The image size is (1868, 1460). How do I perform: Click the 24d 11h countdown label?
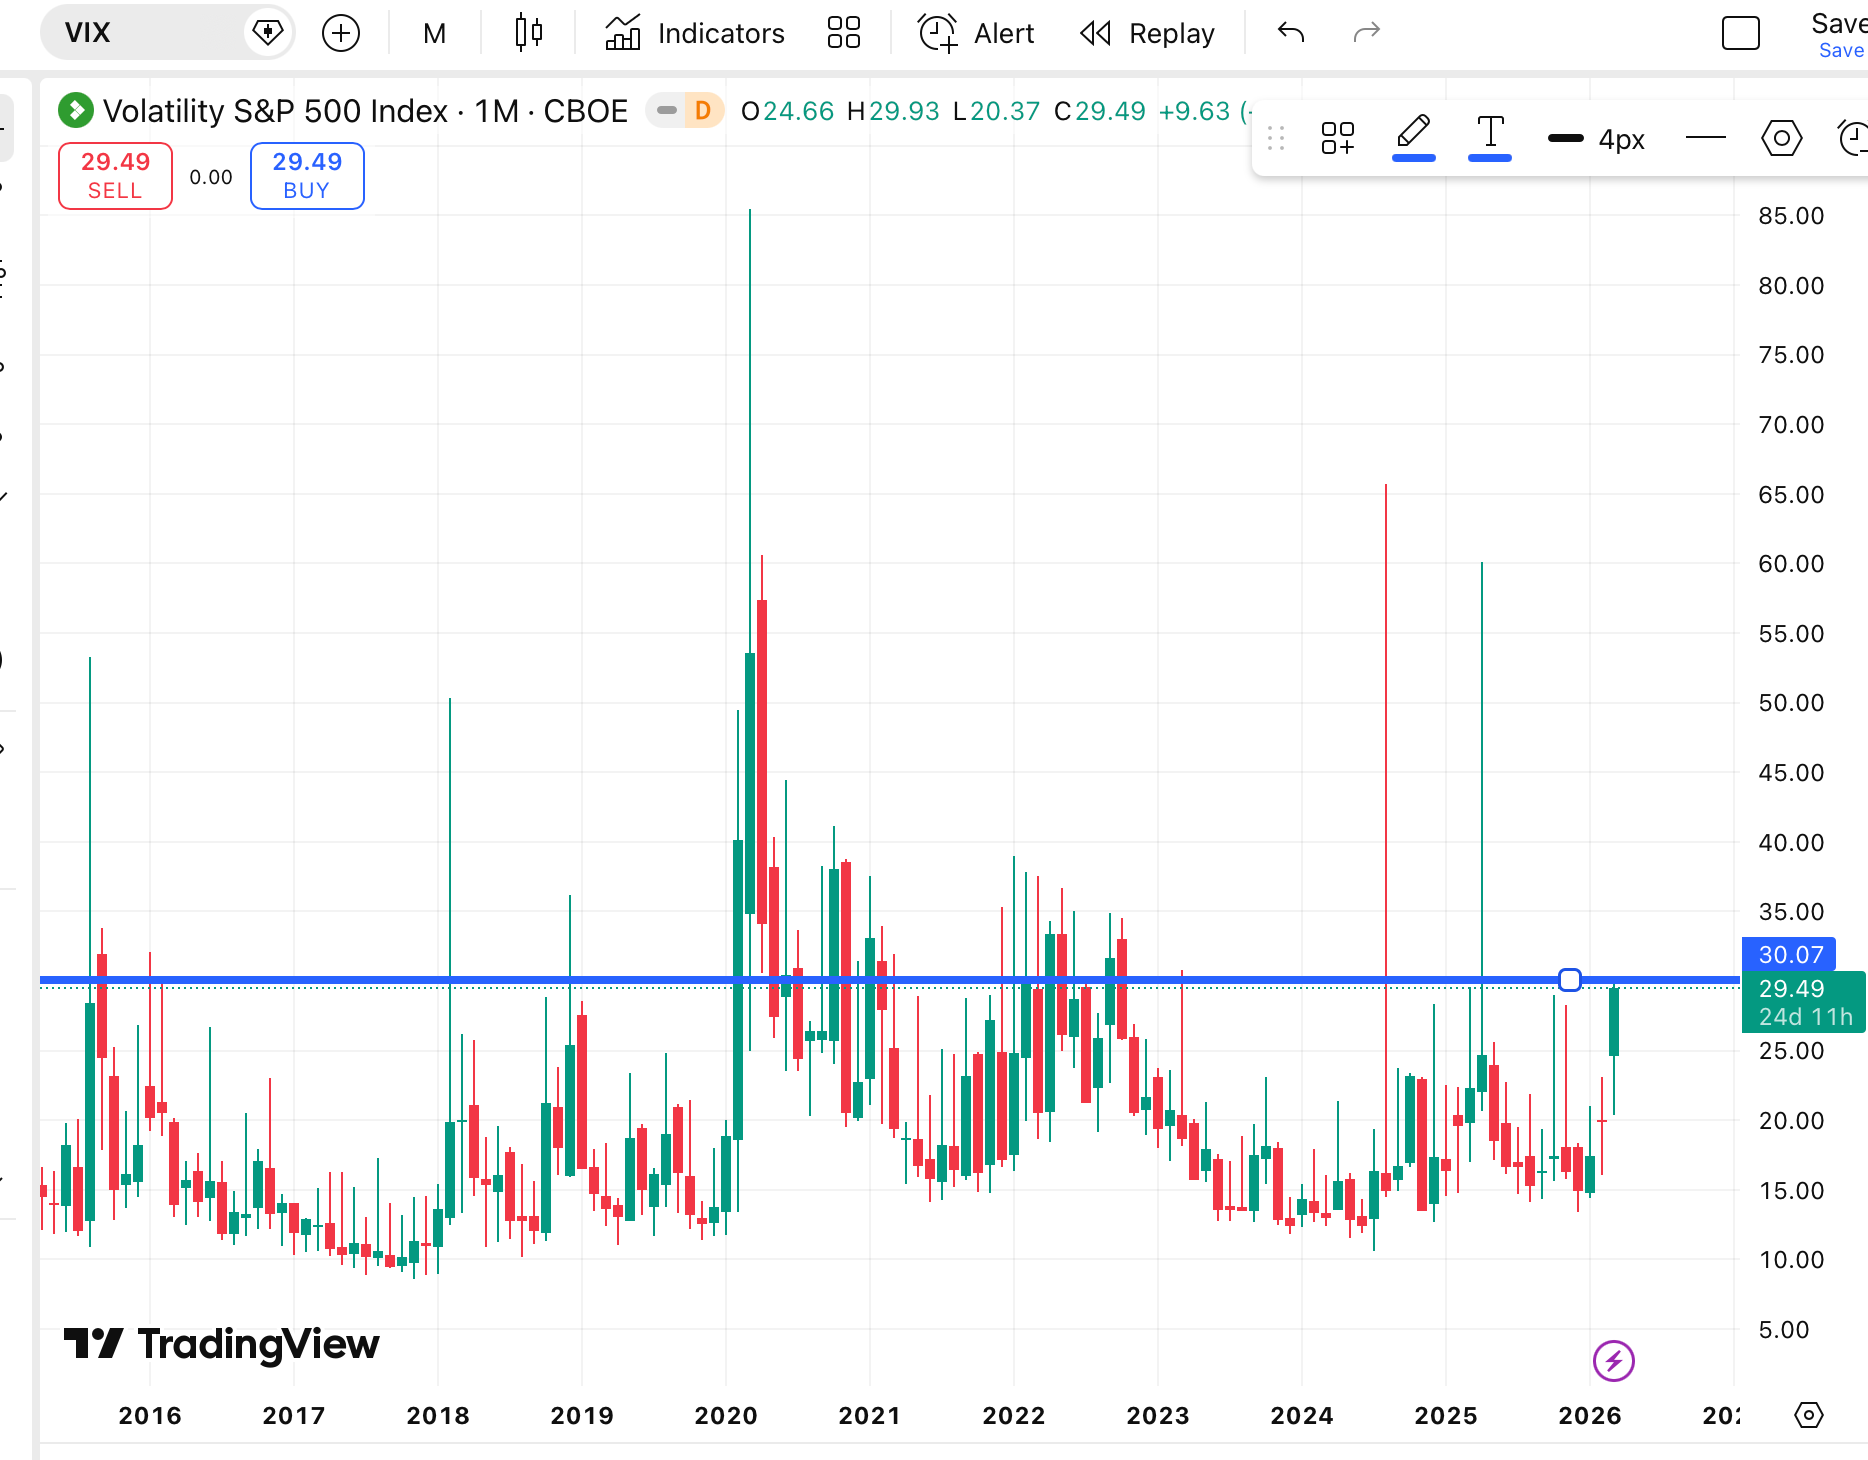[1805, 1017]
